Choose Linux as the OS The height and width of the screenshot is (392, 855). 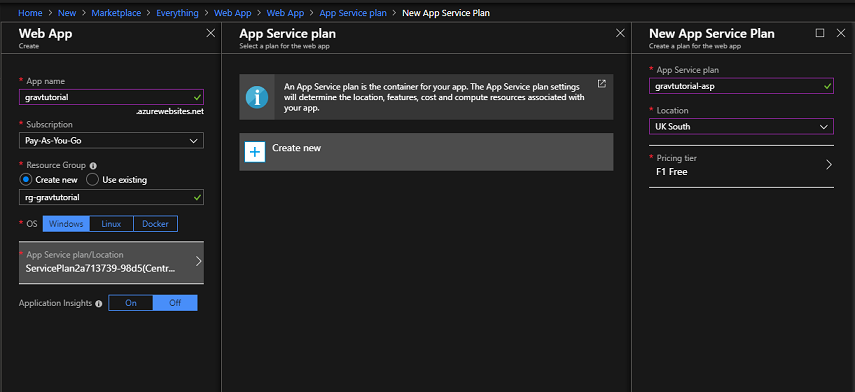(111, 224)
